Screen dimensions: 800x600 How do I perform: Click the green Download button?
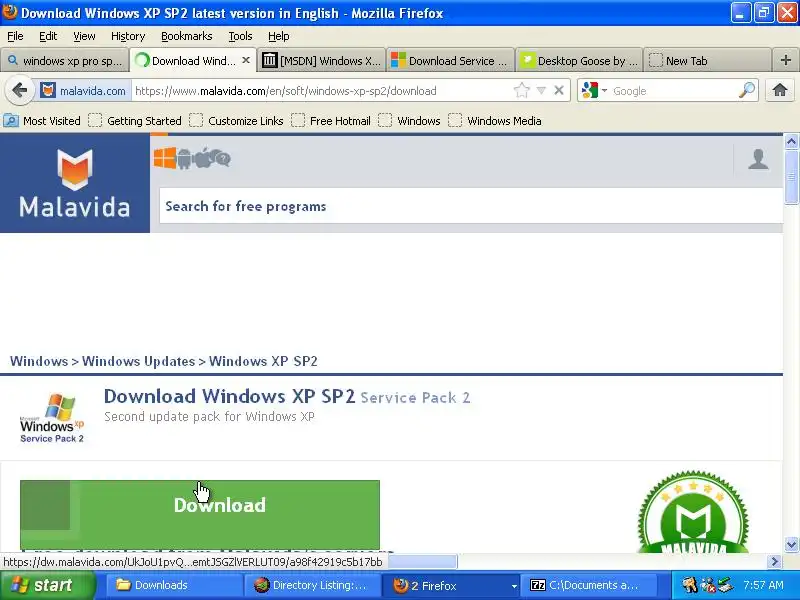[200, 514]
